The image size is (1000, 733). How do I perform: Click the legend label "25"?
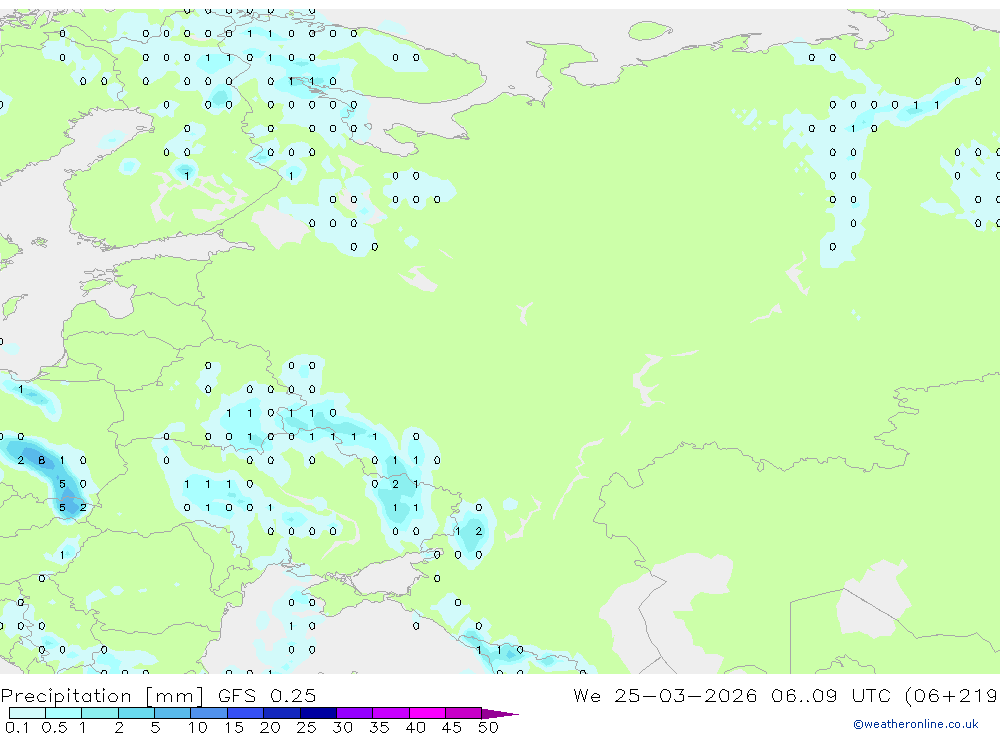307,727
